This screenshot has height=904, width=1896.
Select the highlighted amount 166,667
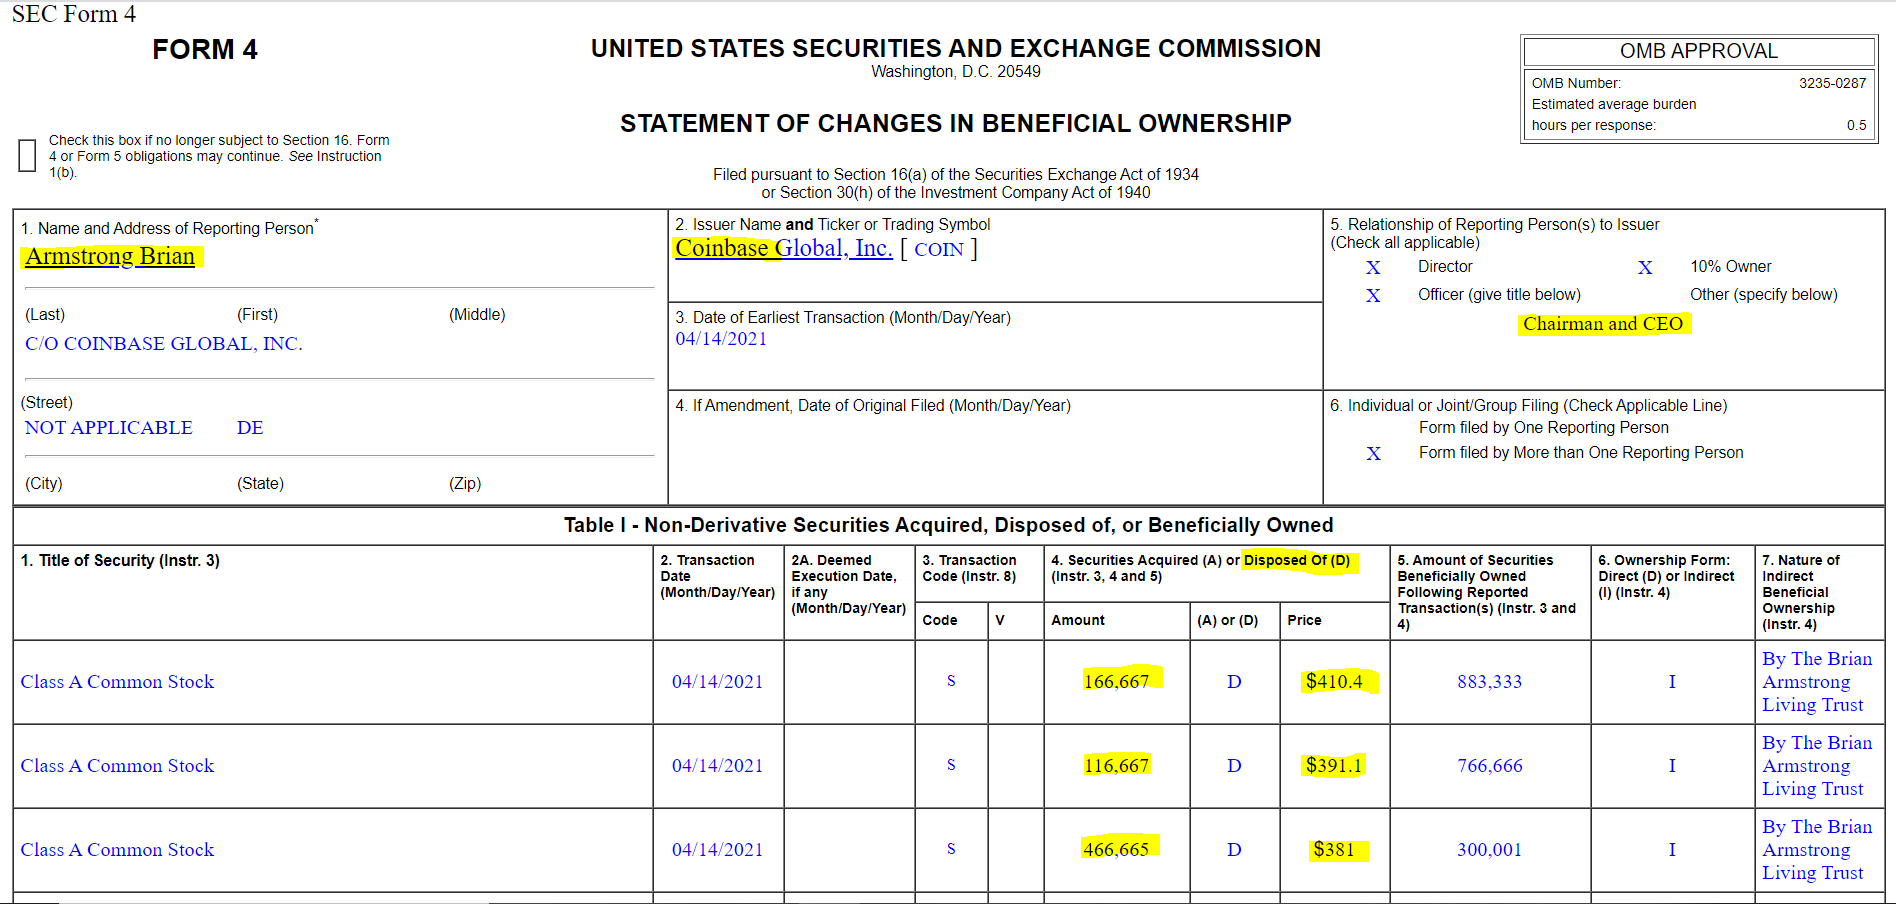point(1116,681)
